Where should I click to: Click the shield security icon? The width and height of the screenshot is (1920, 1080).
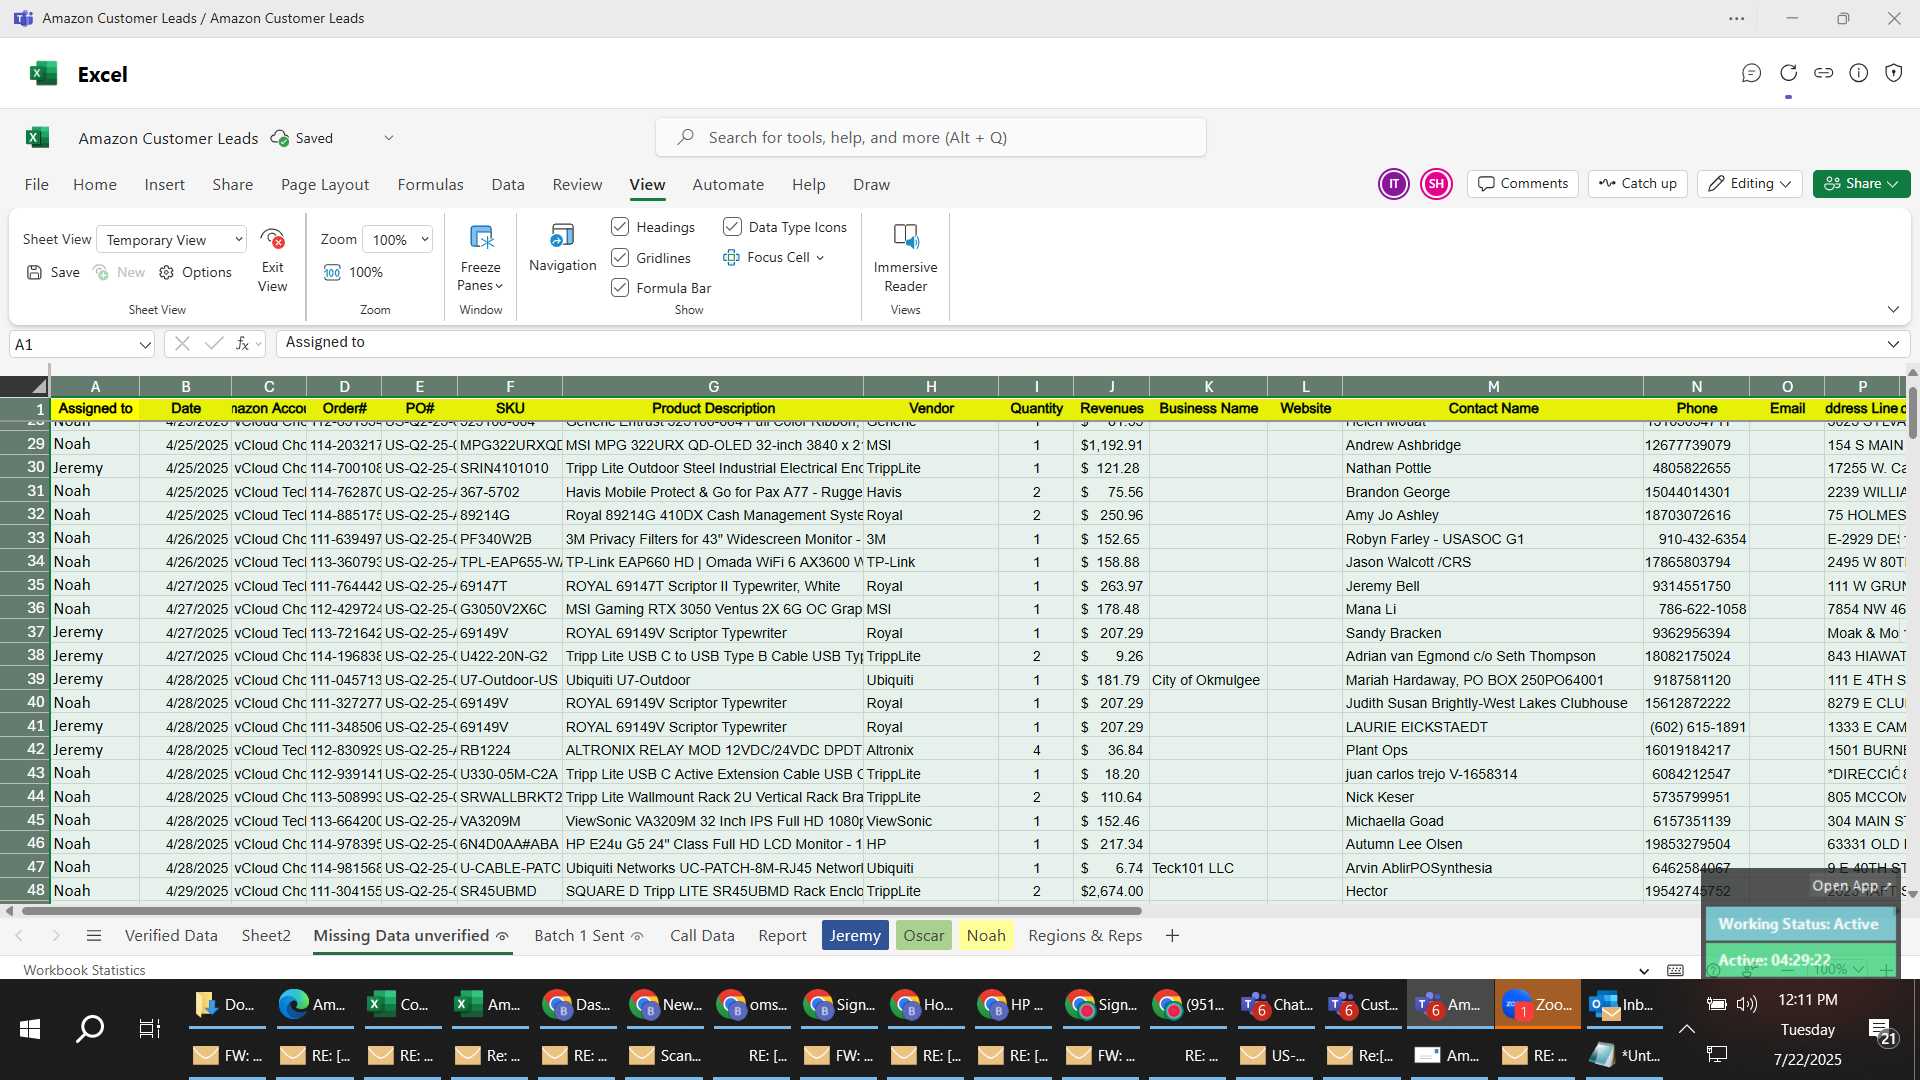pos(1894,73)
